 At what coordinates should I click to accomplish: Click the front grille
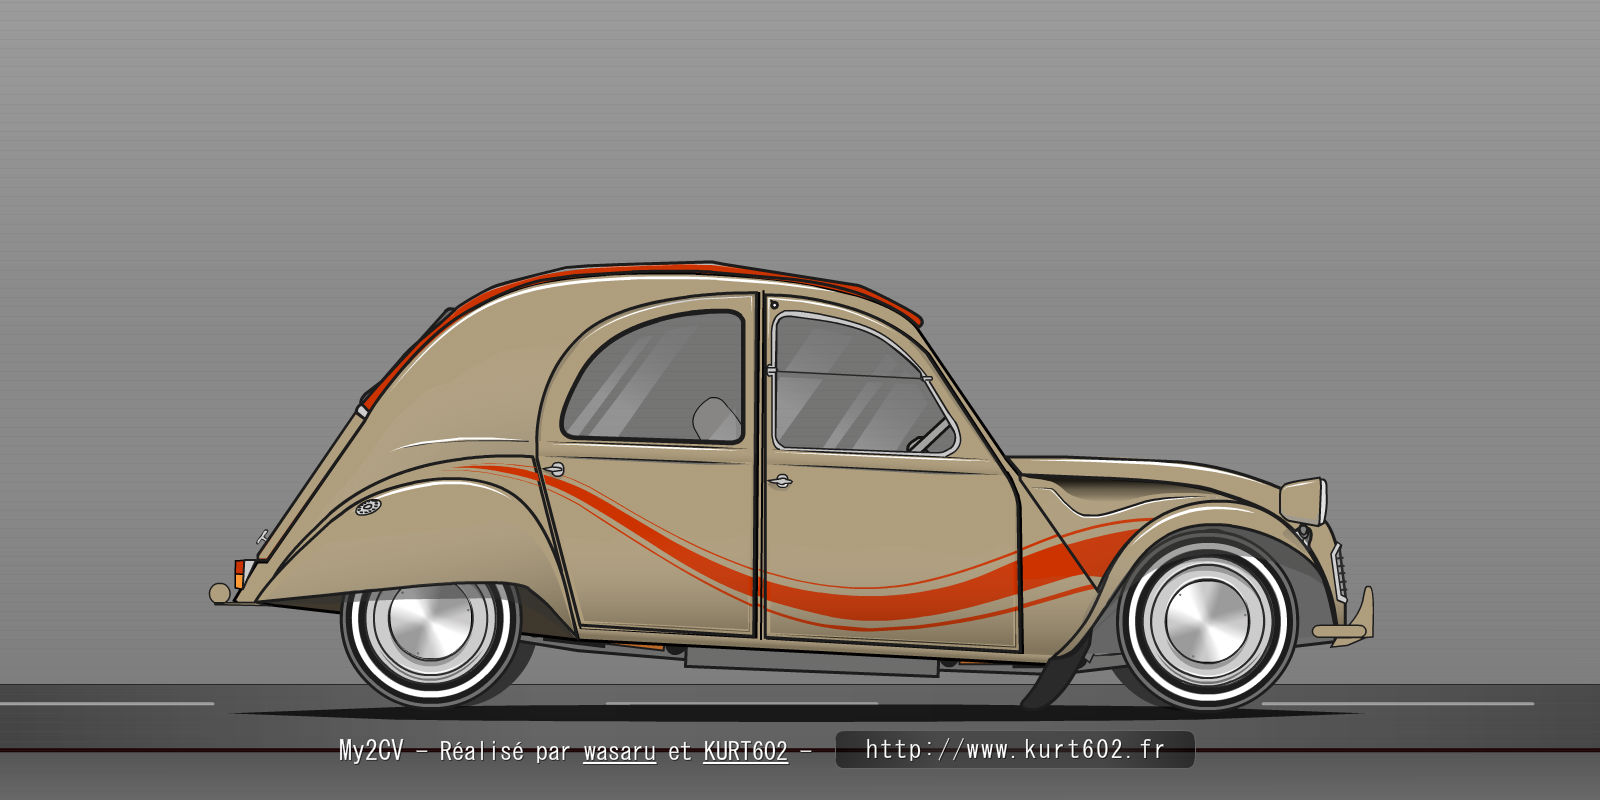click(1339, 572)
